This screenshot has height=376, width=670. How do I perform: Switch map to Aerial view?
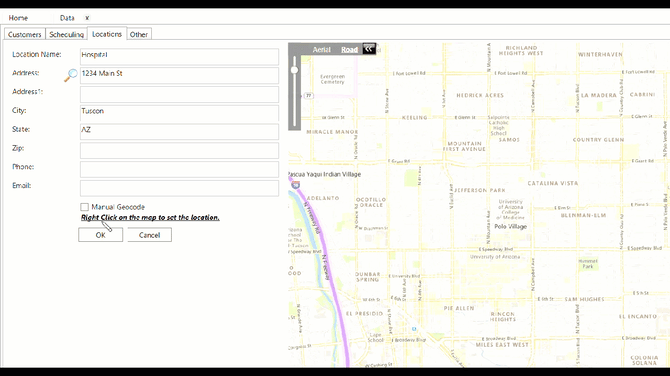click(322, 50)
